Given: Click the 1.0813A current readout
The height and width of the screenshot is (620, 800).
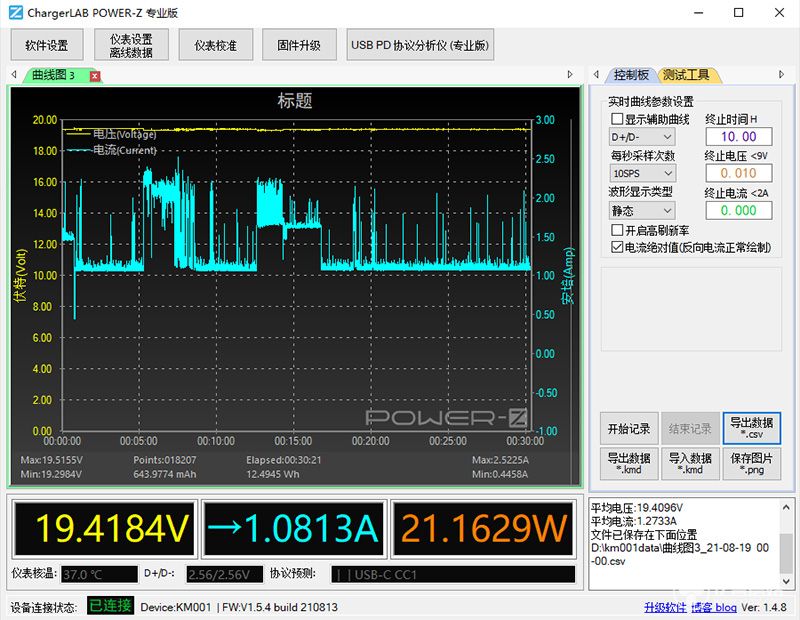Looking at the screenshot, I should (x=293, y=528).
